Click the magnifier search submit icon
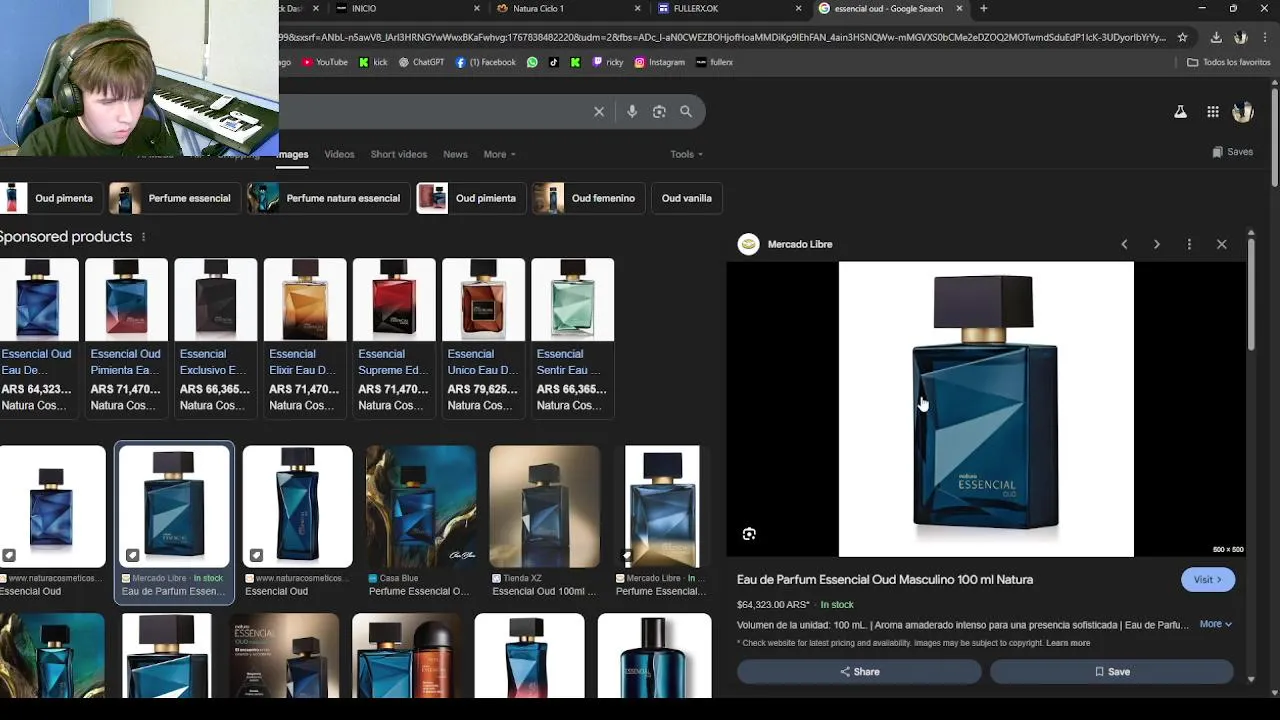This screenshot has height=720, width=1280. point(686,112)
